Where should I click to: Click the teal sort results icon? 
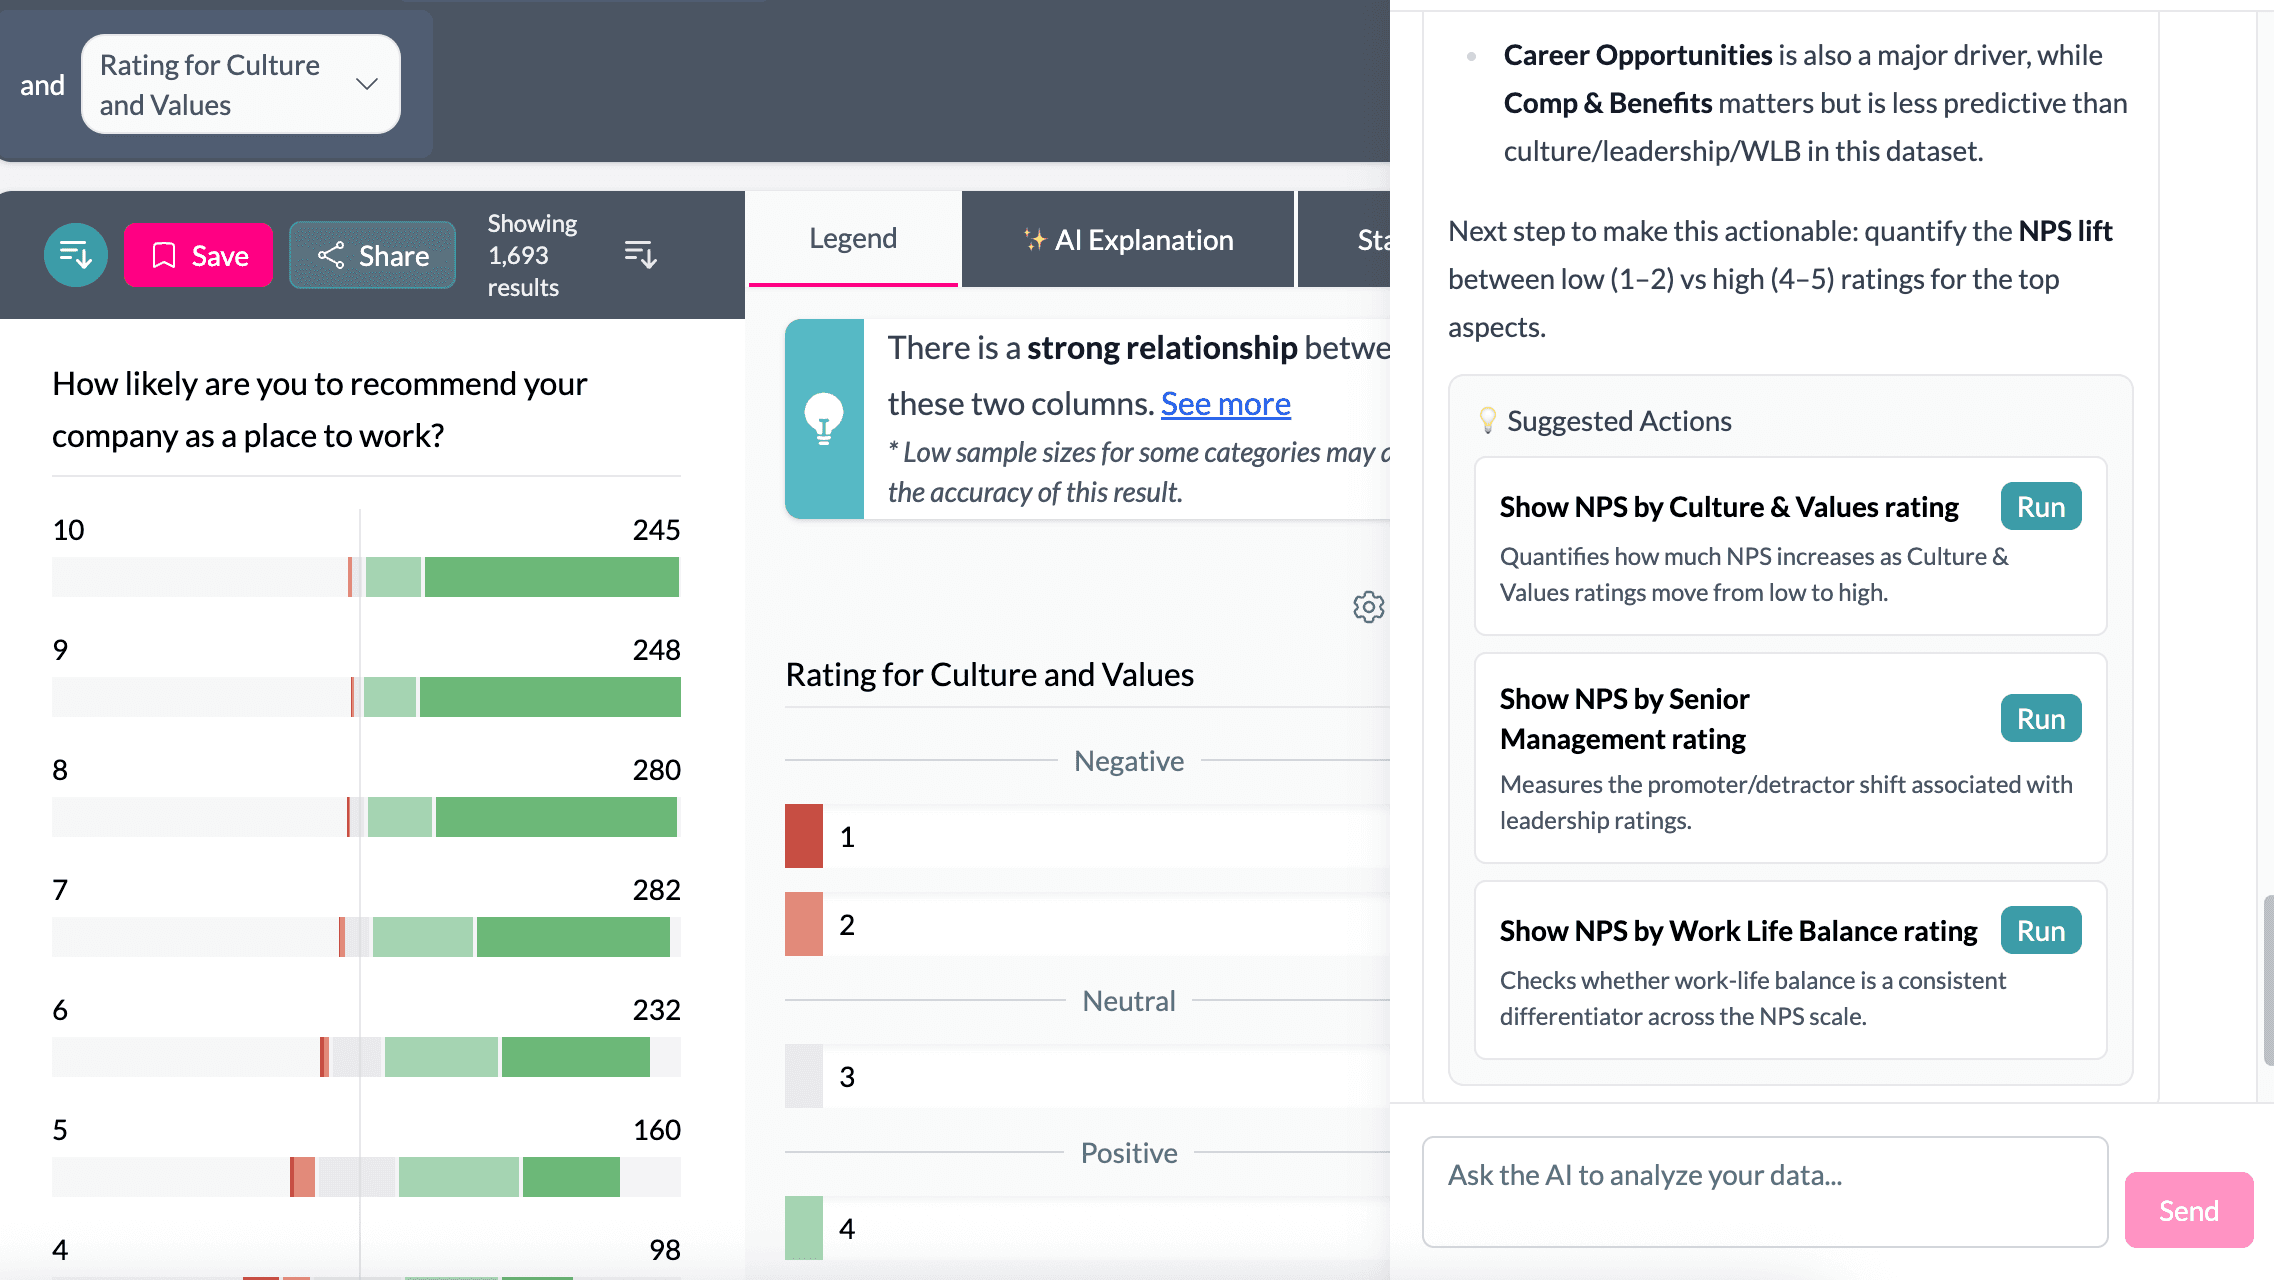[75, 255]
